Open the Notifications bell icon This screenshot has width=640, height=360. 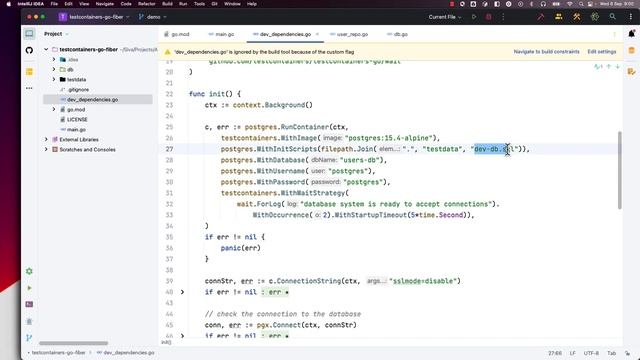[x=631, y=34]
